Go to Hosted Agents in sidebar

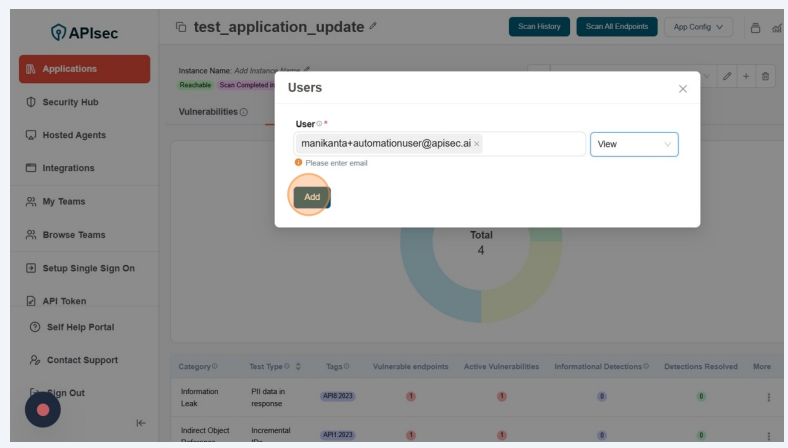[x=73, y=135]
